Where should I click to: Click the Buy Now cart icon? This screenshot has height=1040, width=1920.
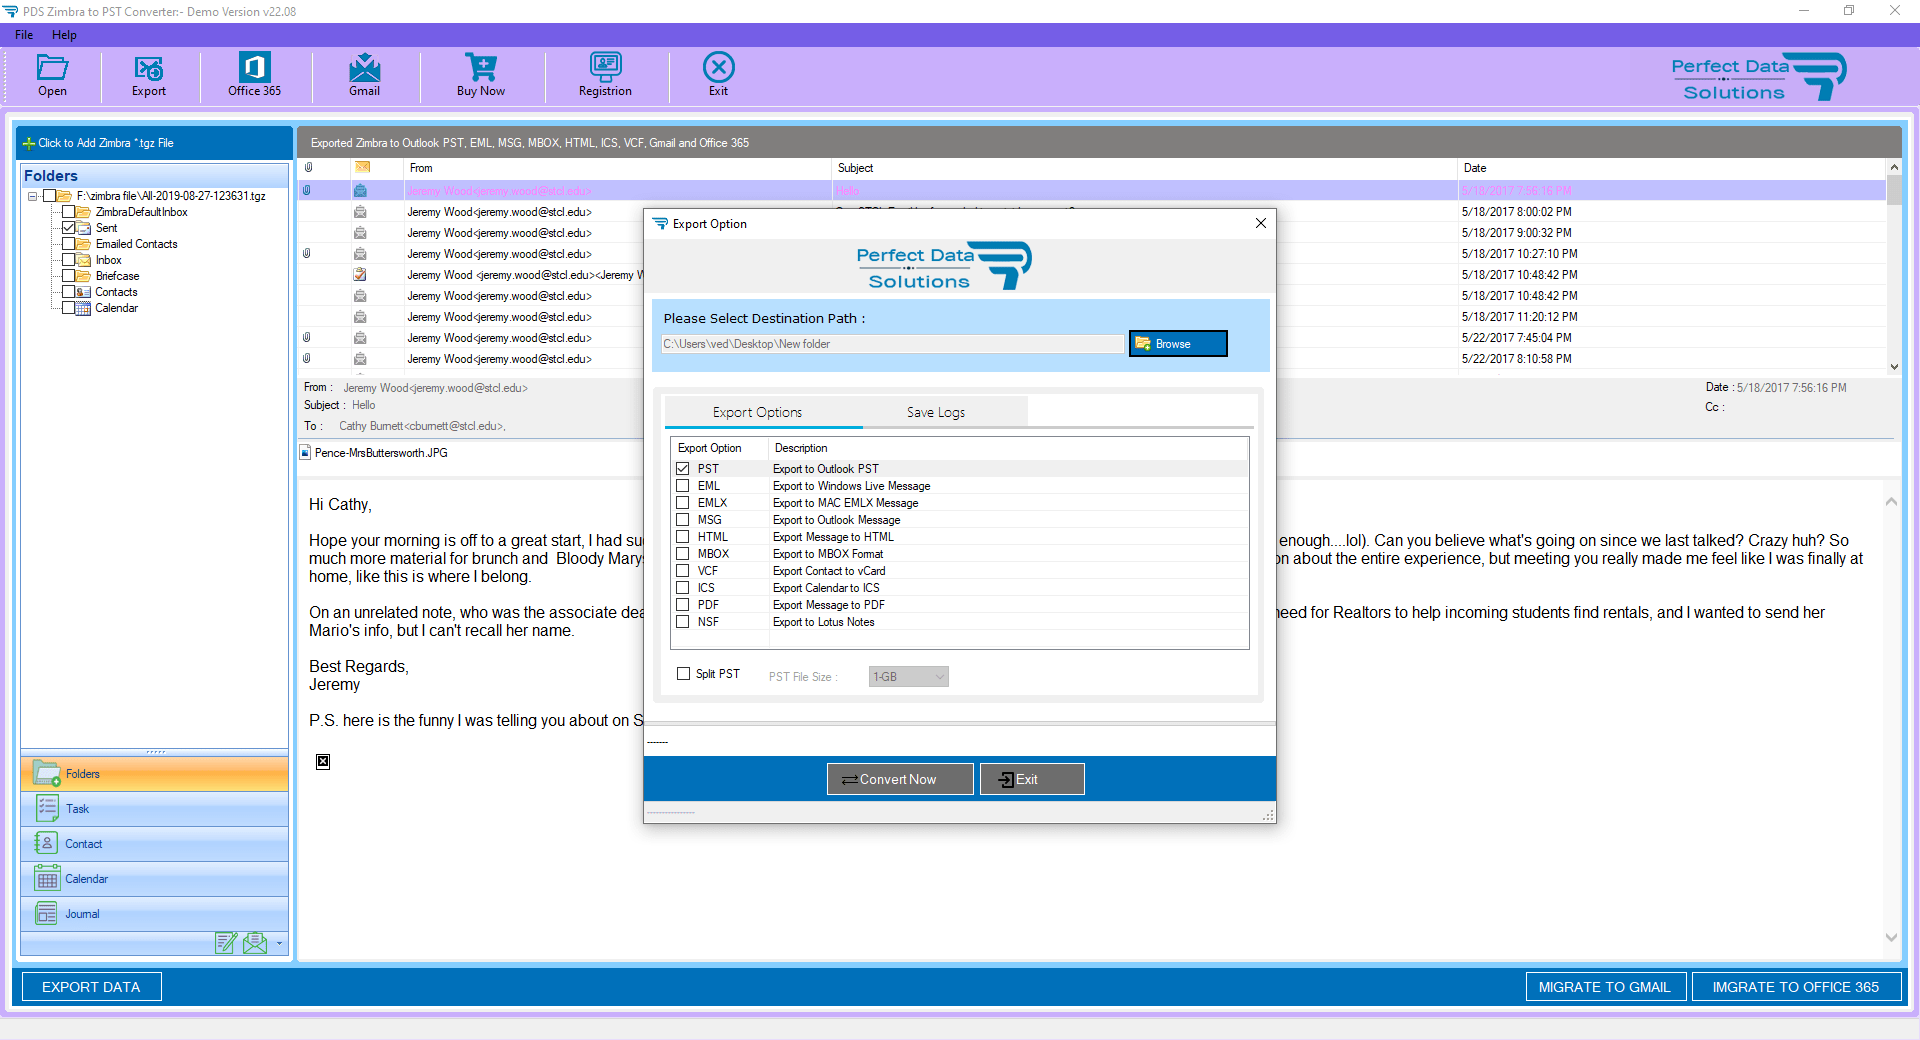[481, 67]
